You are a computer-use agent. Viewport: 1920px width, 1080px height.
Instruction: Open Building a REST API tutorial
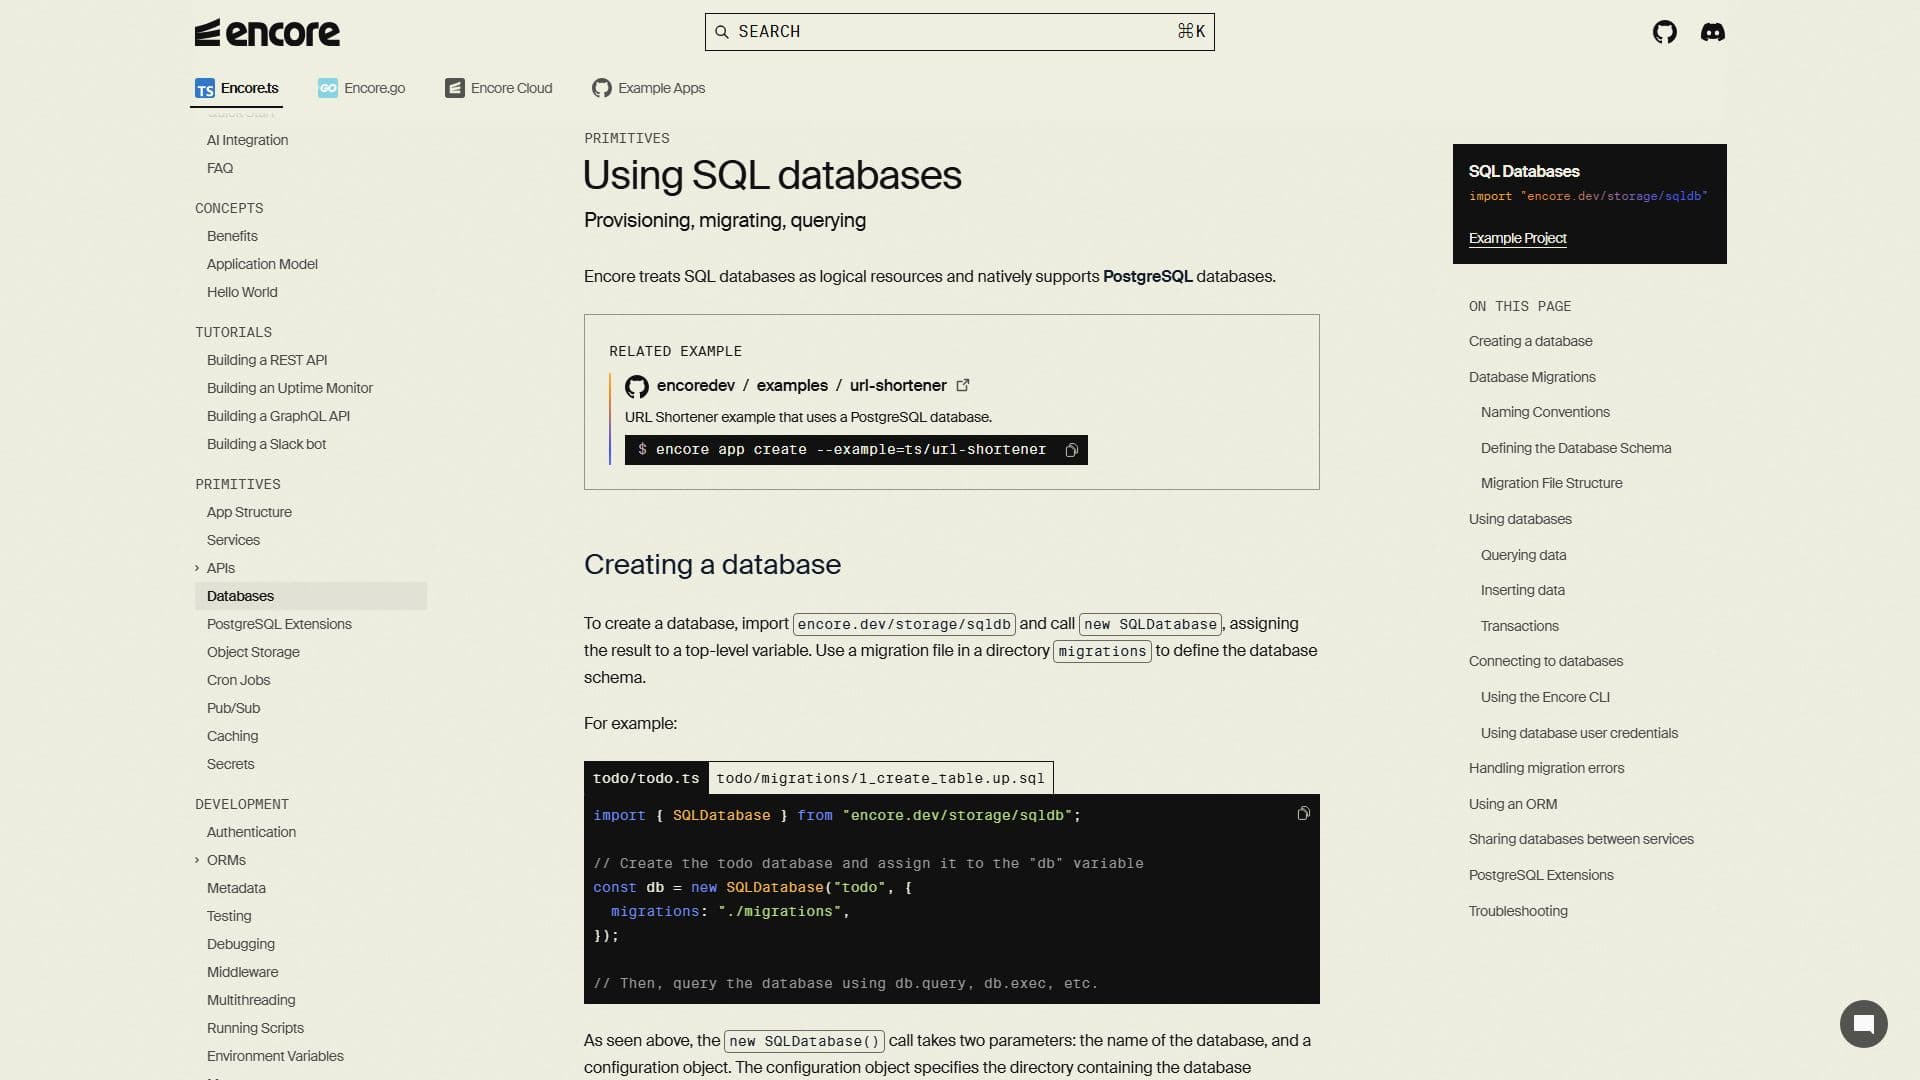tap(267, 360)
